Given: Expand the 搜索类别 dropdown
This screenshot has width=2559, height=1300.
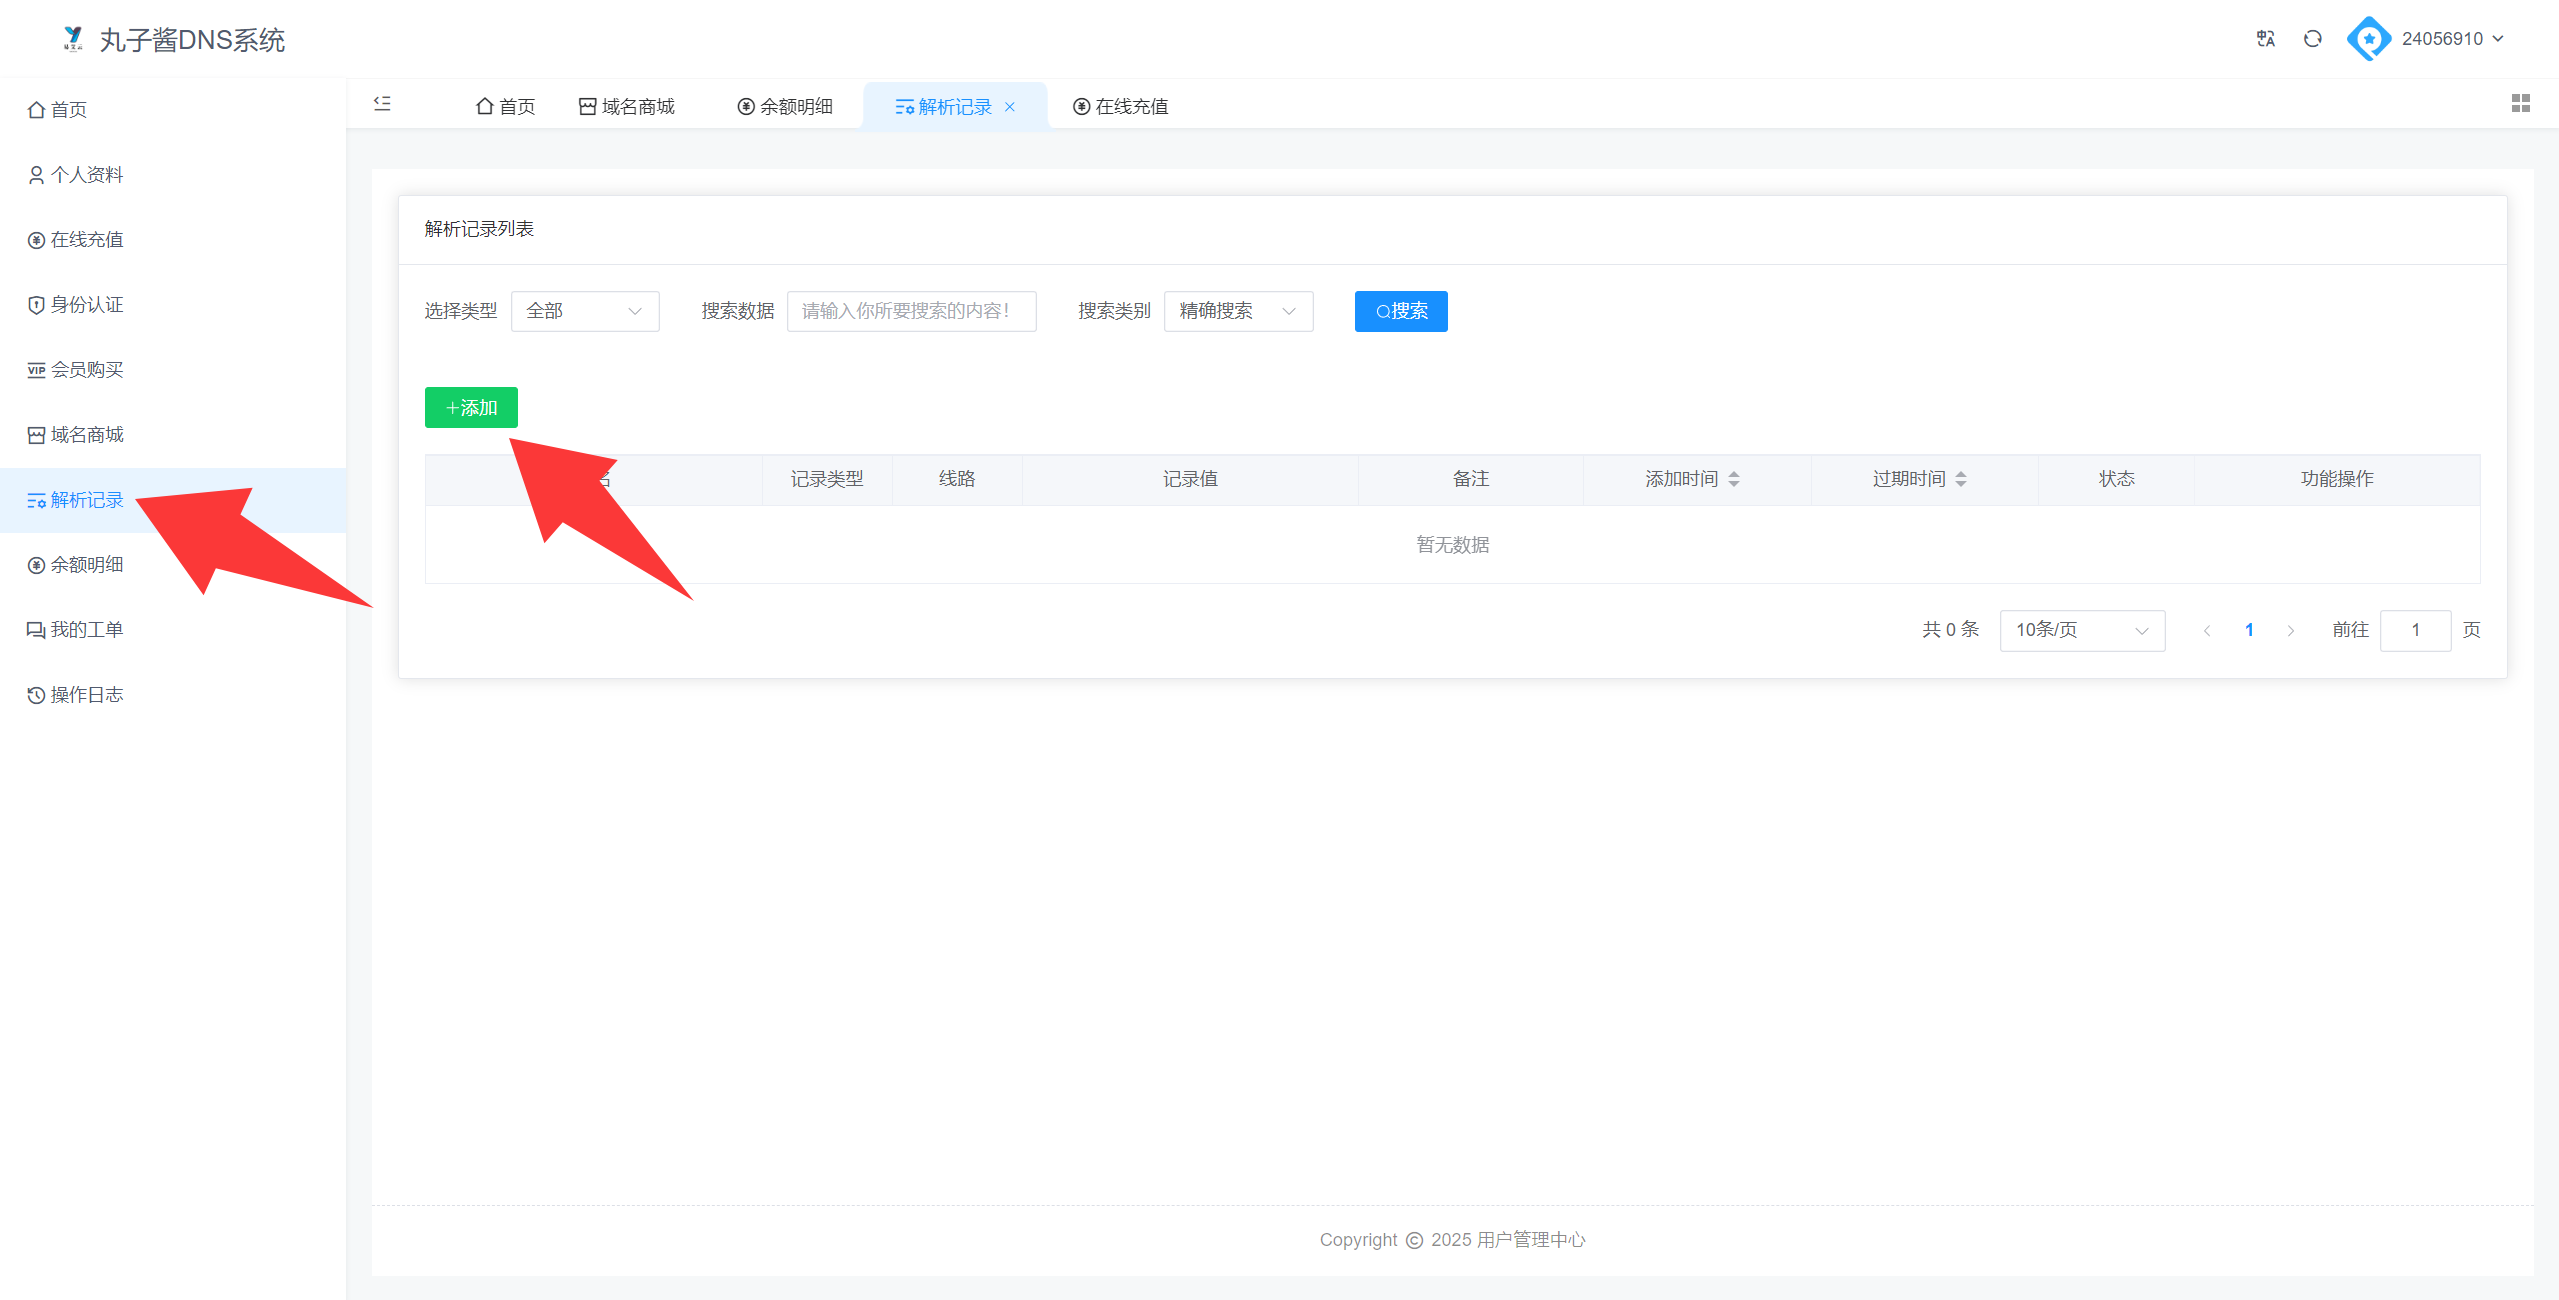Looking at the screenshot, I should 1237,311.
